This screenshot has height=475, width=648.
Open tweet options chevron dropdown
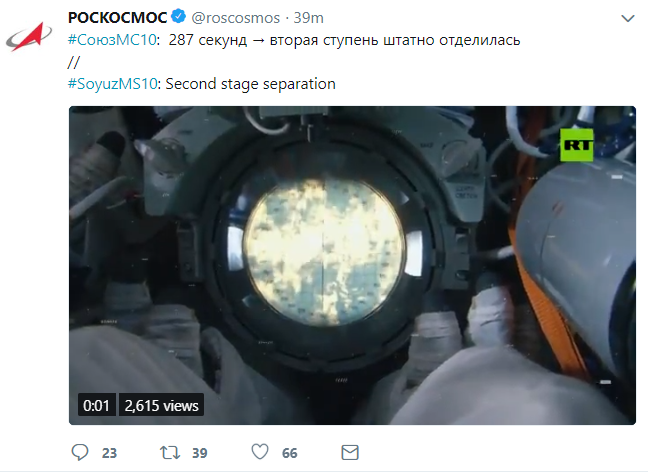(x=628, y=19)
